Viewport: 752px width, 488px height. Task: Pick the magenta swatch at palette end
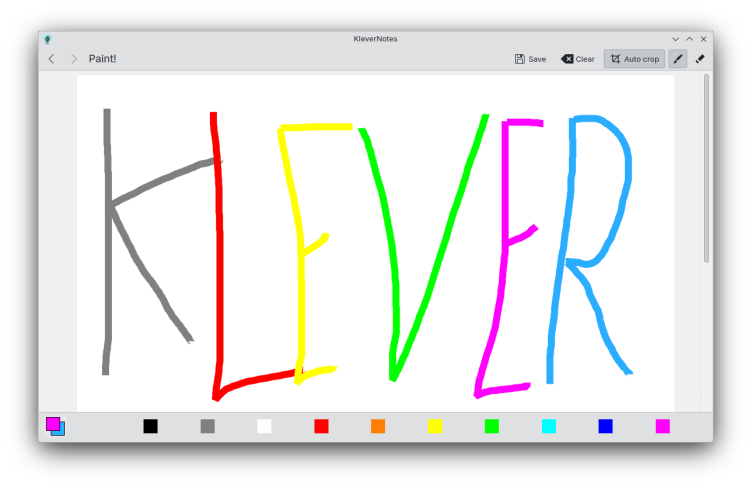click(x=662, y=426)
